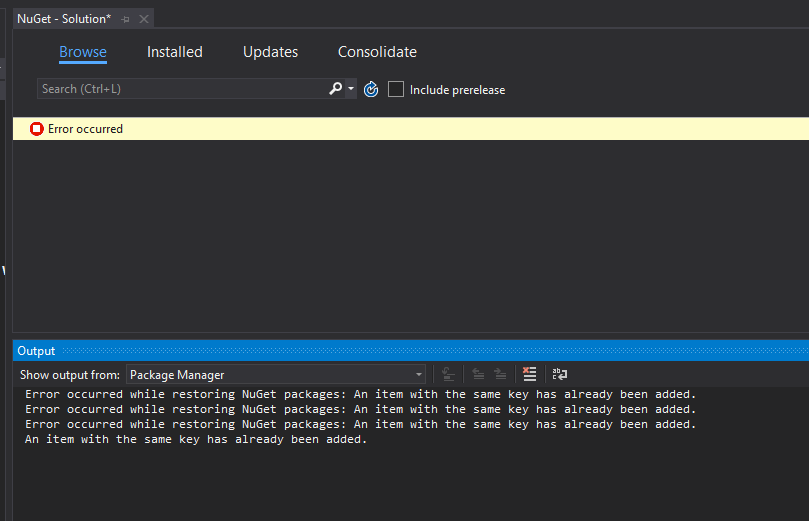The height and width of the screenshot is (521, 809).
Task: Open Show output from dropdown
Action: [276, 375]
